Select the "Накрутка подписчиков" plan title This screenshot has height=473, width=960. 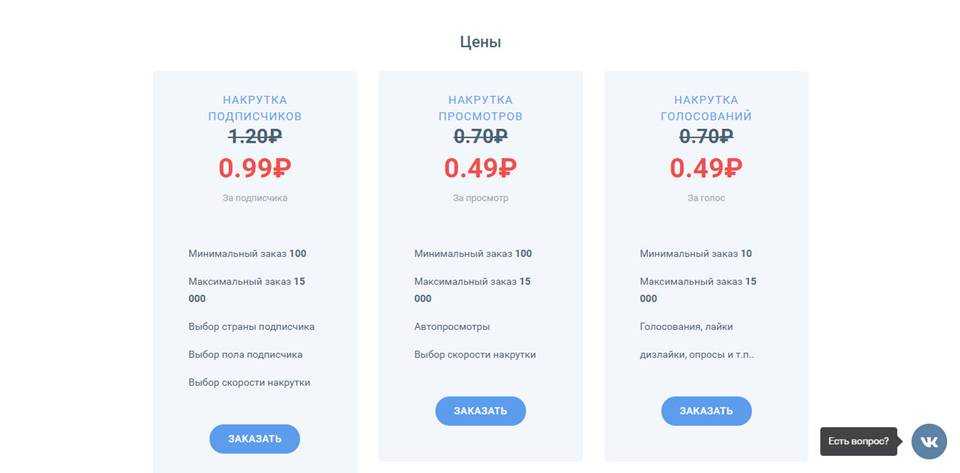(254, 108)
